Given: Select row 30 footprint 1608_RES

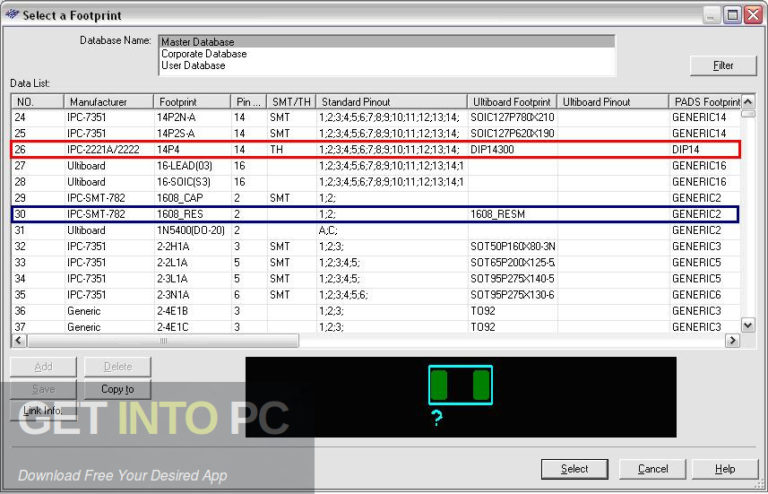Looking at the screenshot, I should point(376,214).
